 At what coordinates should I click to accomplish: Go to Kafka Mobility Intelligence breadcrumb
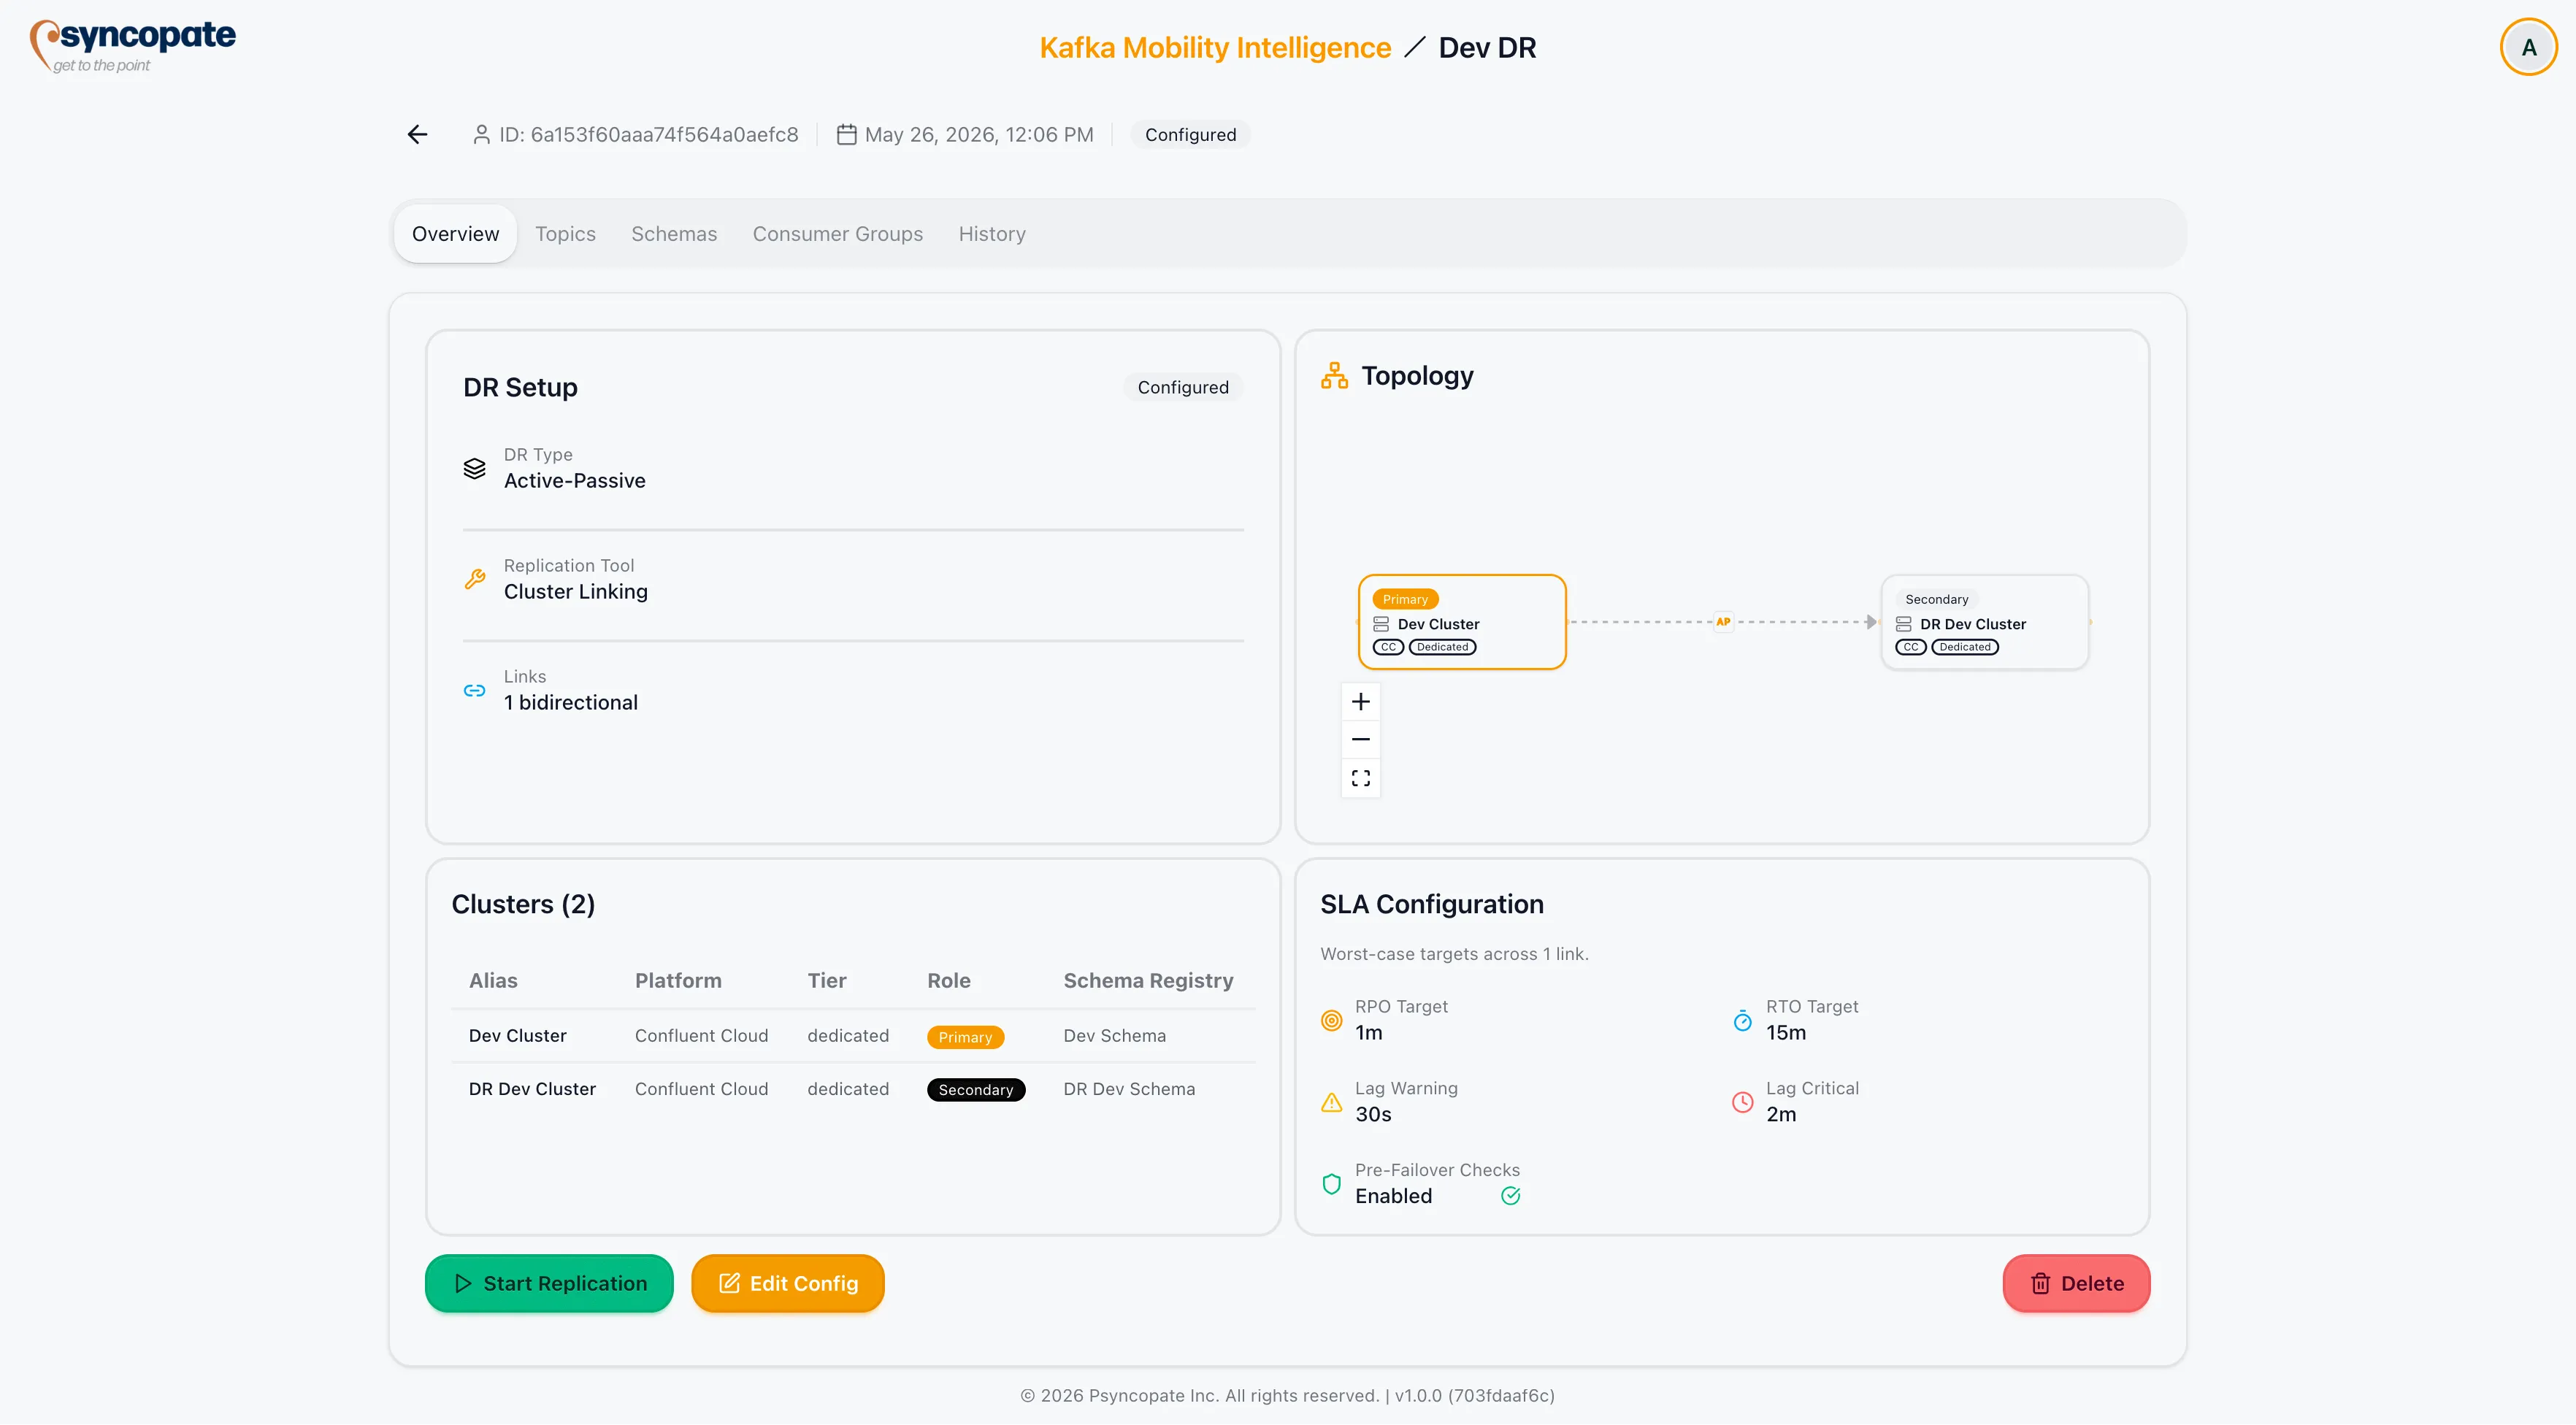(x=1215, y=47)
